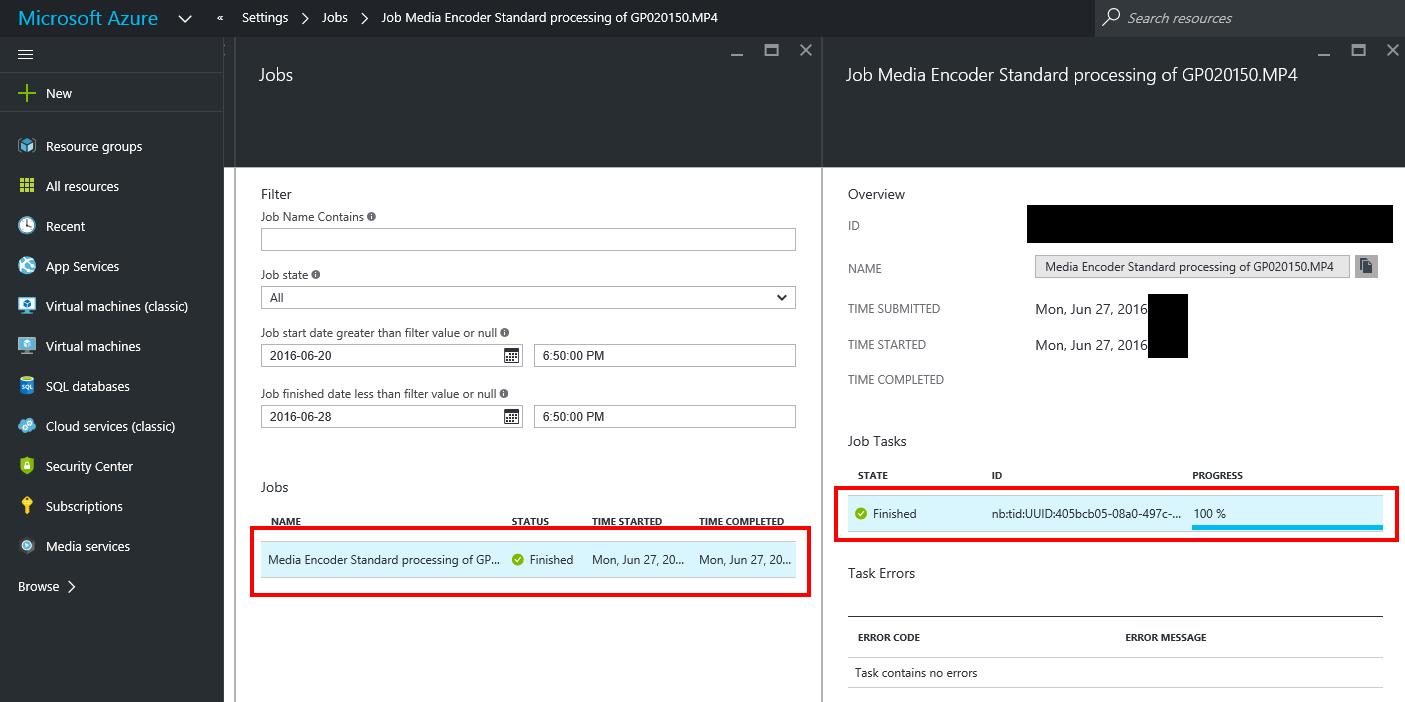Click the New label in sidebar
This screenshot has height=702, width=1405.
tap(59, 93)
